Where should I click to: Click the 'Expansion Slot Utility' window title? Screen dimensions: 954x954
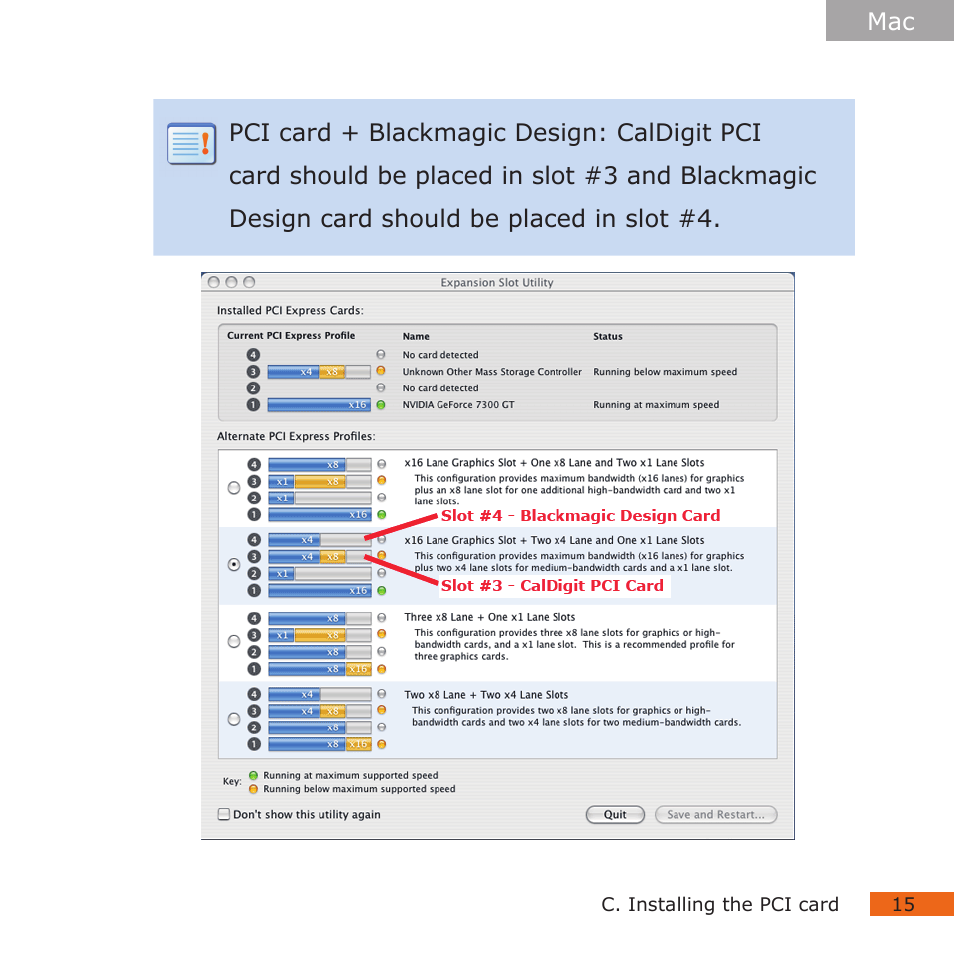[x=497, y=283]
